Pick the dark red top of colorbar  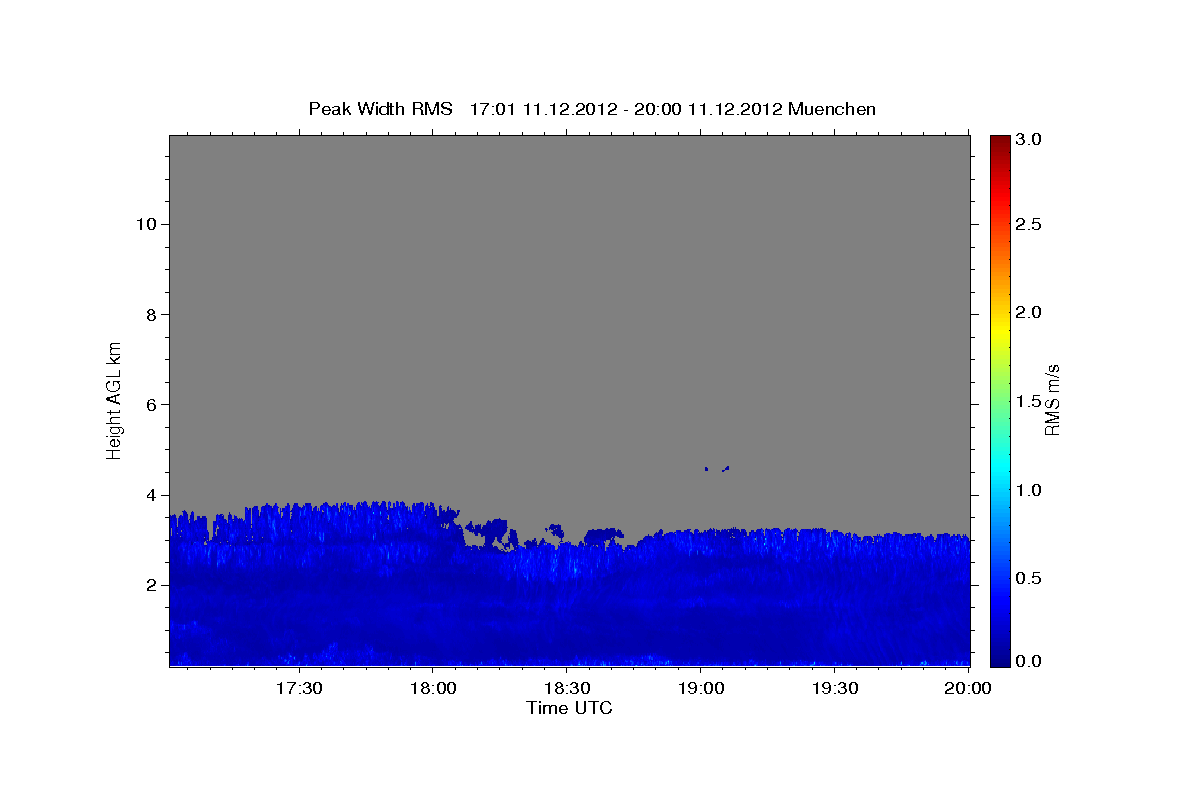click(1000, 142)
